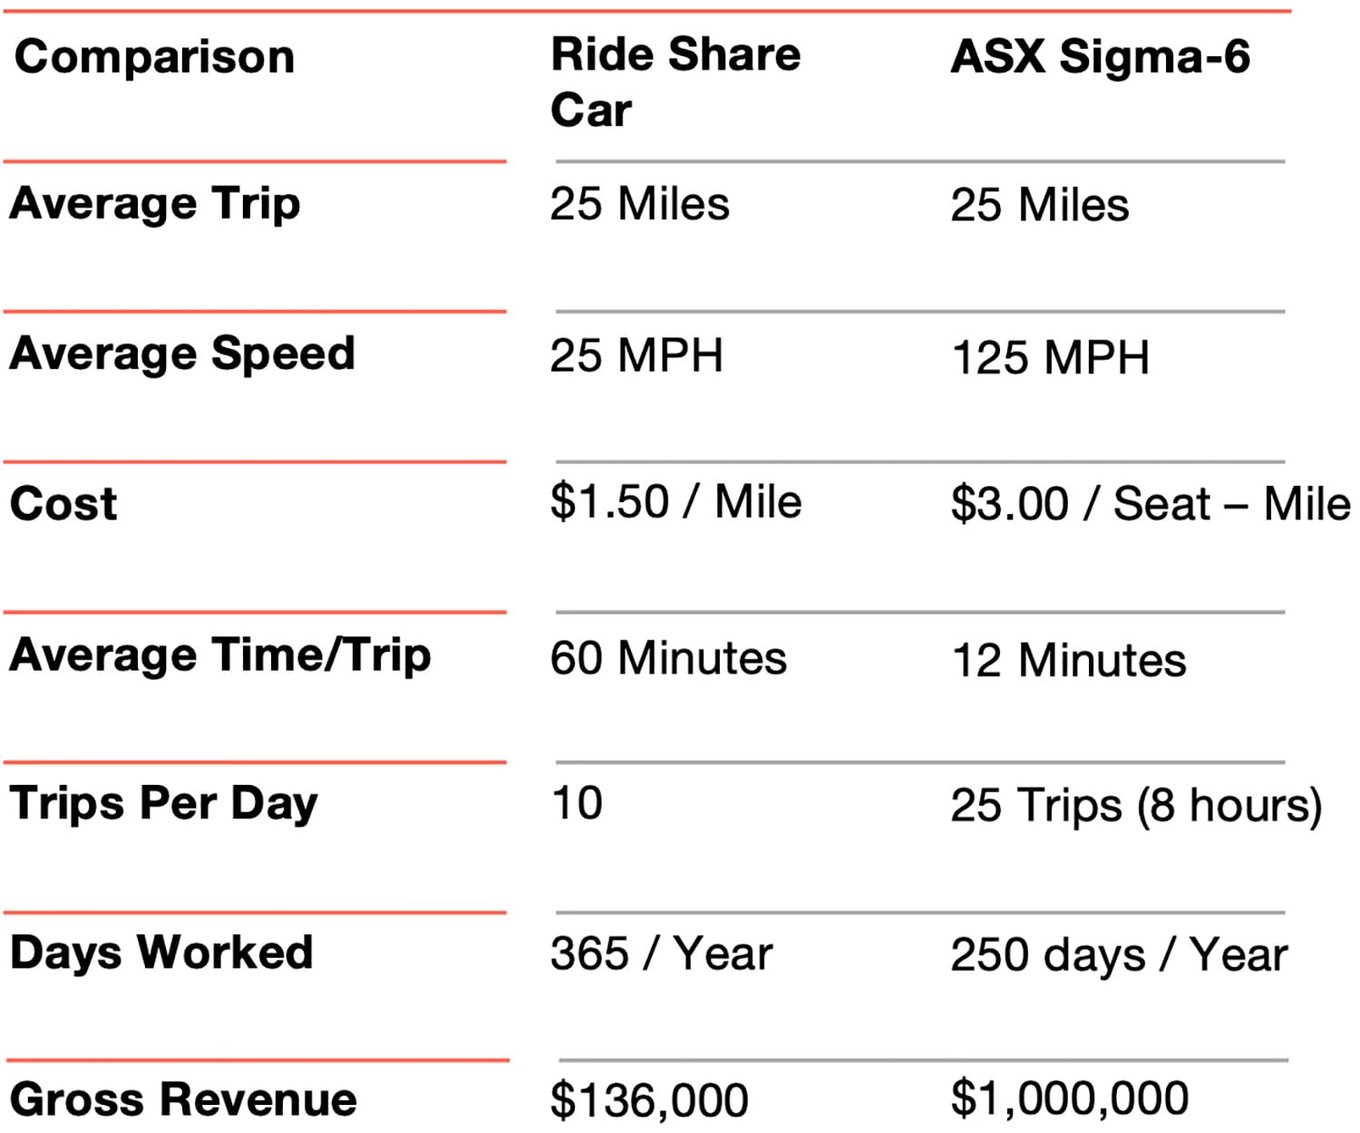Select the 60 Minutes time cell
Viewport: 1360px width, 1133px height.
(x=669, y=658)
